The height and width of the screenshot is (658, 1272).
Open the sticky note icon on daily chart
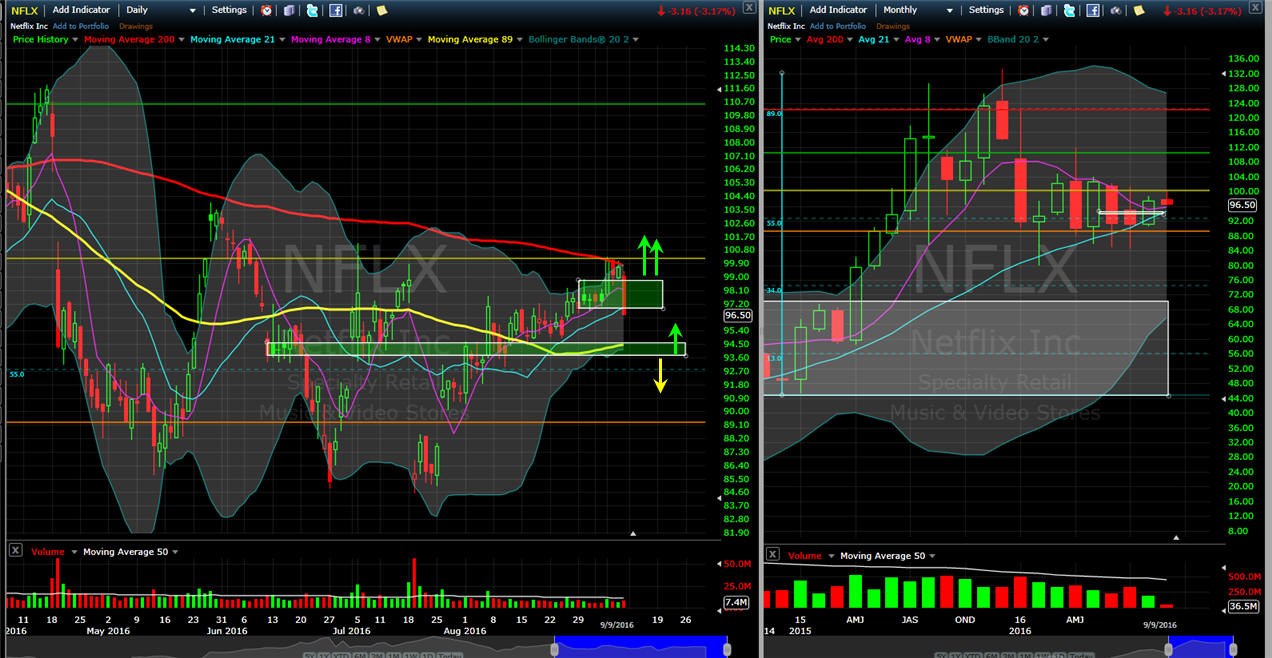pyautogui.click(x=381, y=10)
